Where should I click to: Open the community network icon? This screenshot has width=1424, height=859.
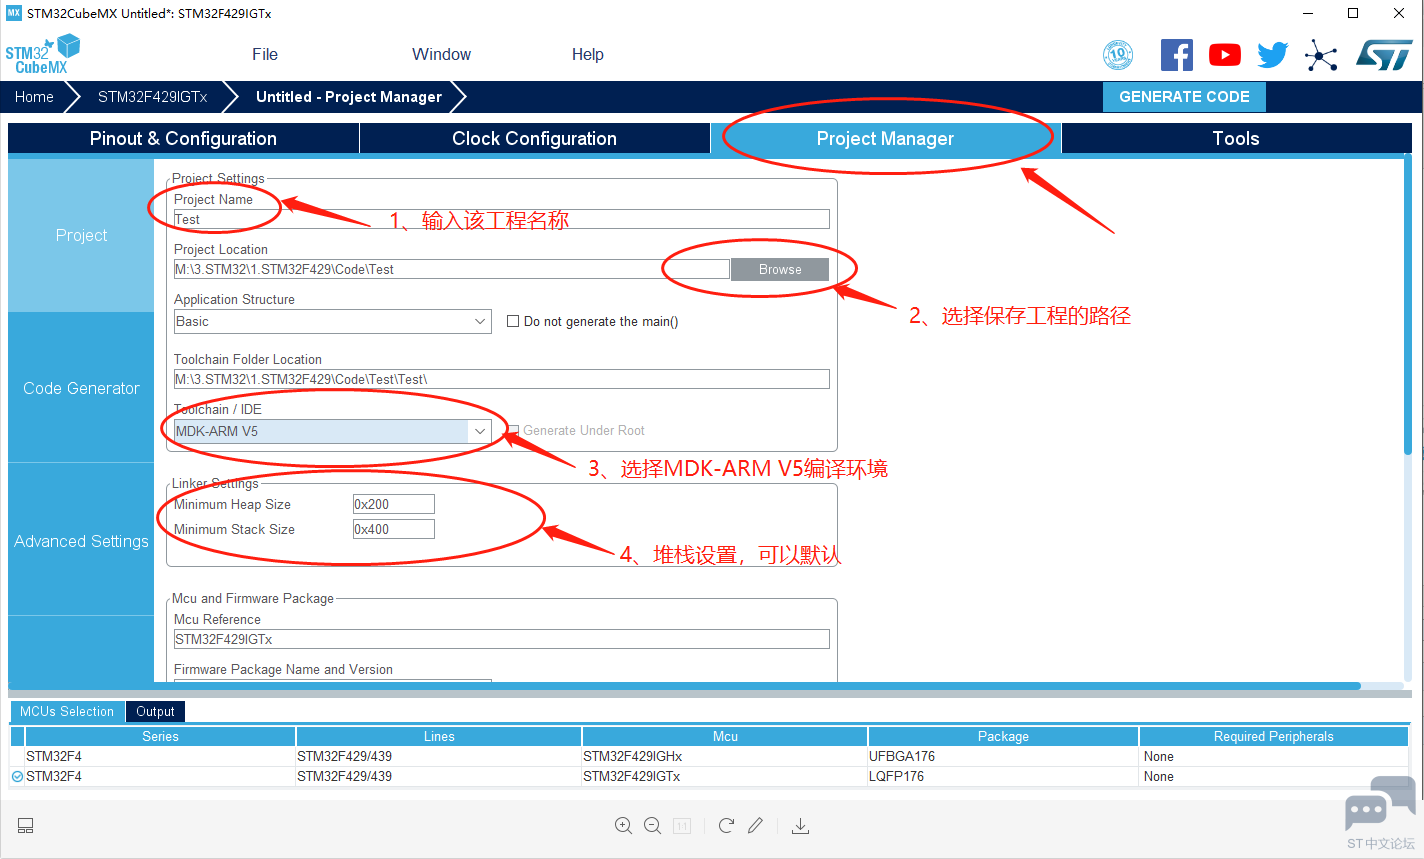point(1321,55)
